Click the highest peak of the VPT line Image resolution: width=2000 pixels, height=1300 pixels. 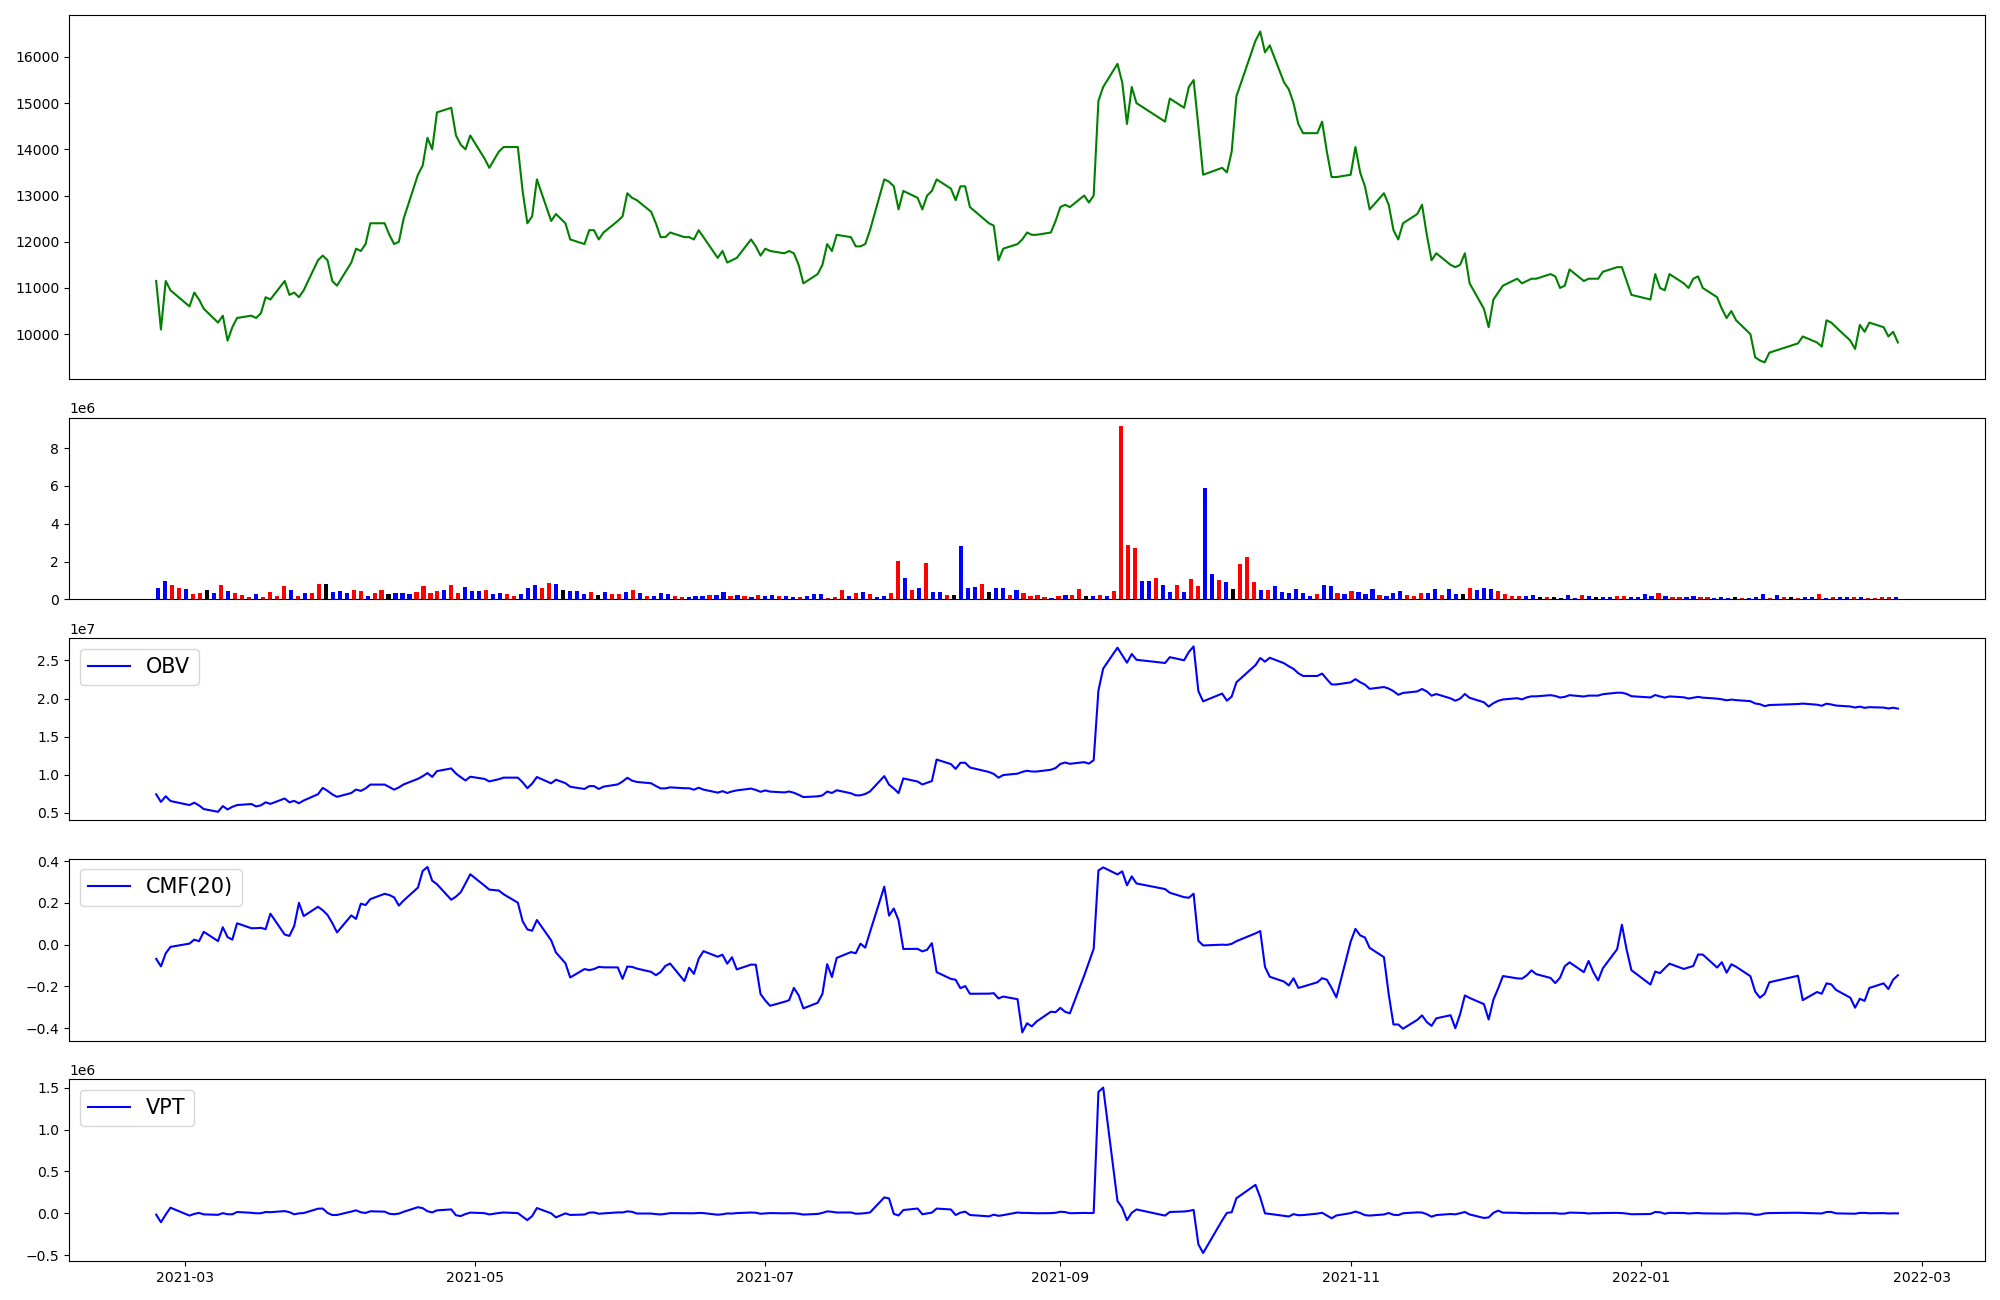coord(1102,1088)
